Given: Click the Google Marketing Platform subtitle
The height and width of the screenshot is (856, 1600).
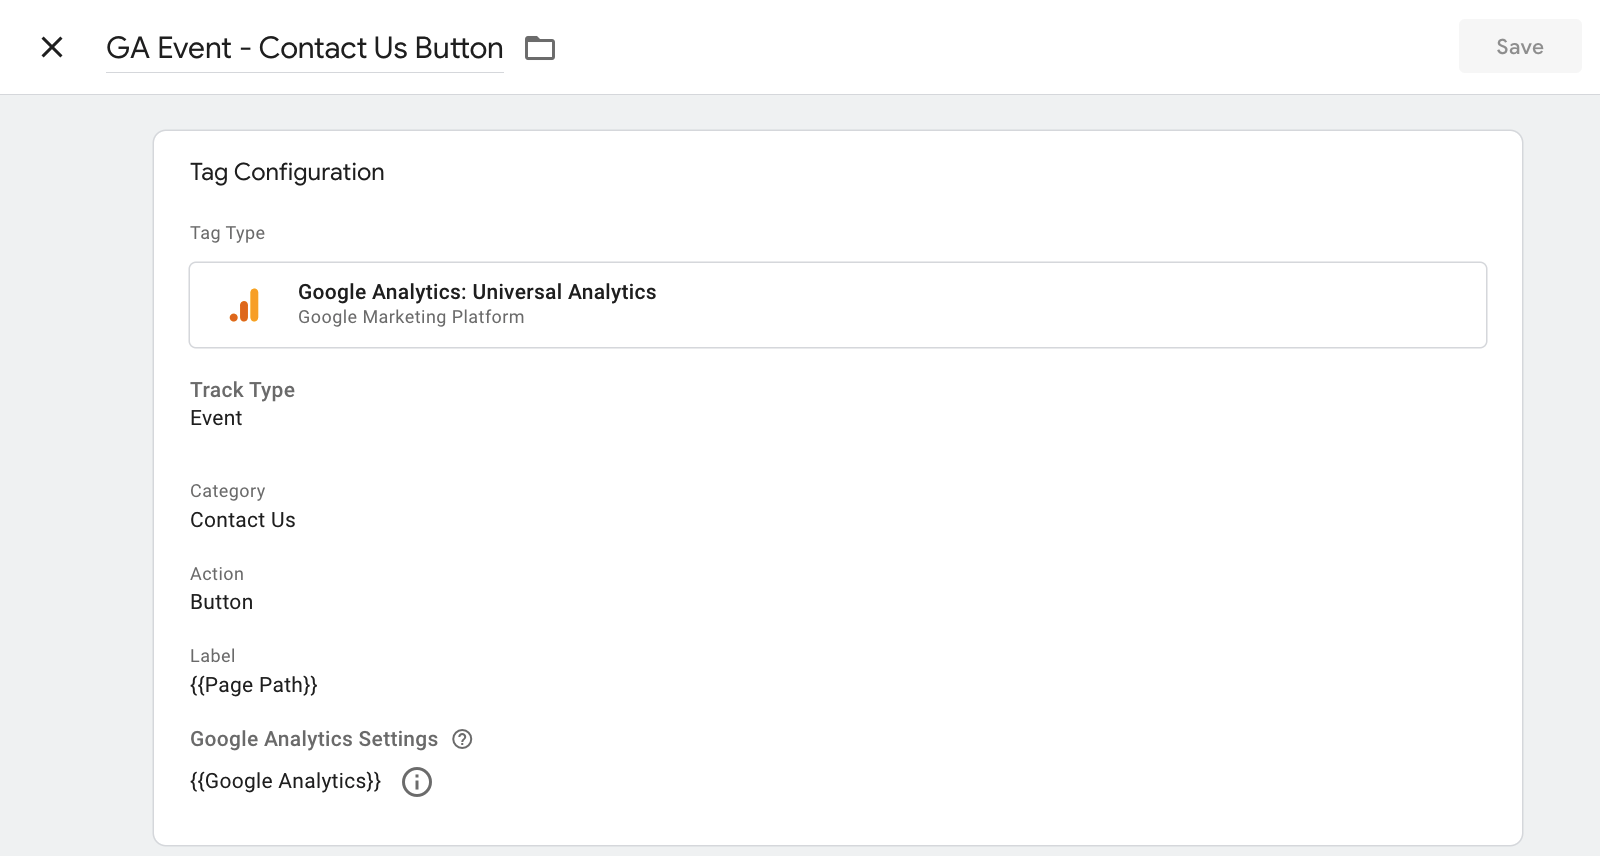Looking at the screenshot, I should click(x=411, y=317).
